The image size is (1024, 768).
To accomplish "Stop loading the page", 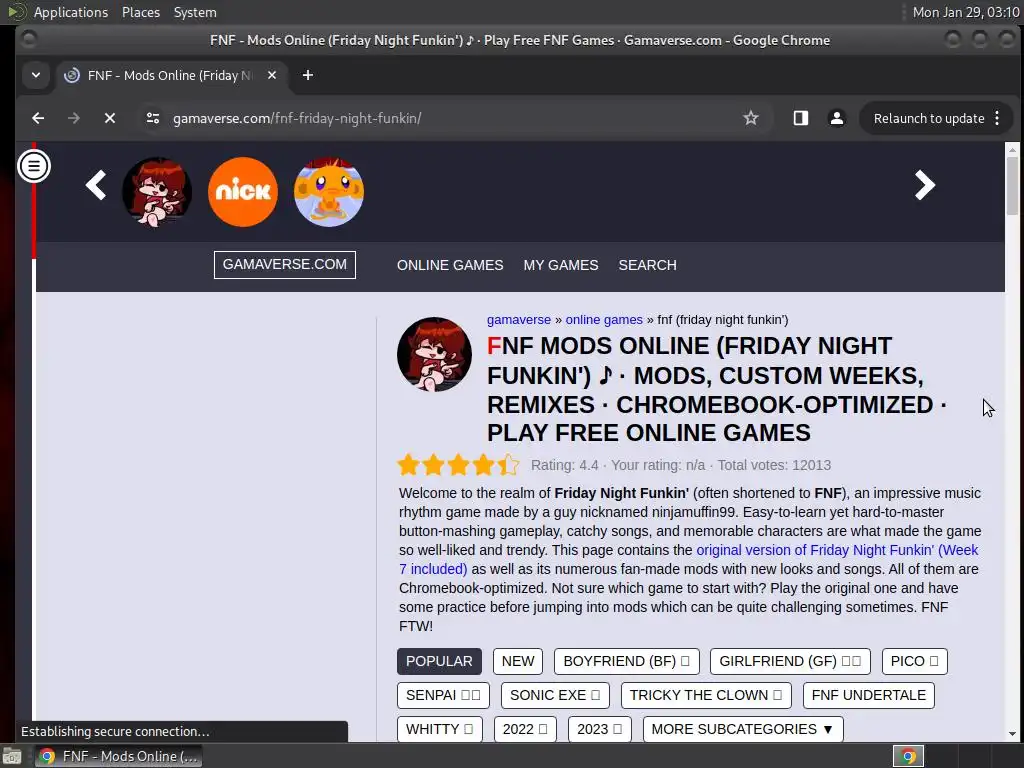I will tap(110, 118).
